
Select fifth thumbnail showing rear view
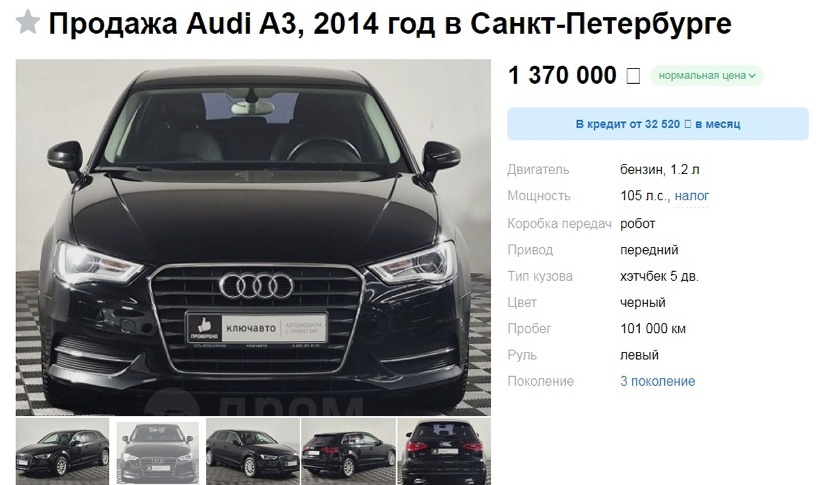click(x=444, y=452)
